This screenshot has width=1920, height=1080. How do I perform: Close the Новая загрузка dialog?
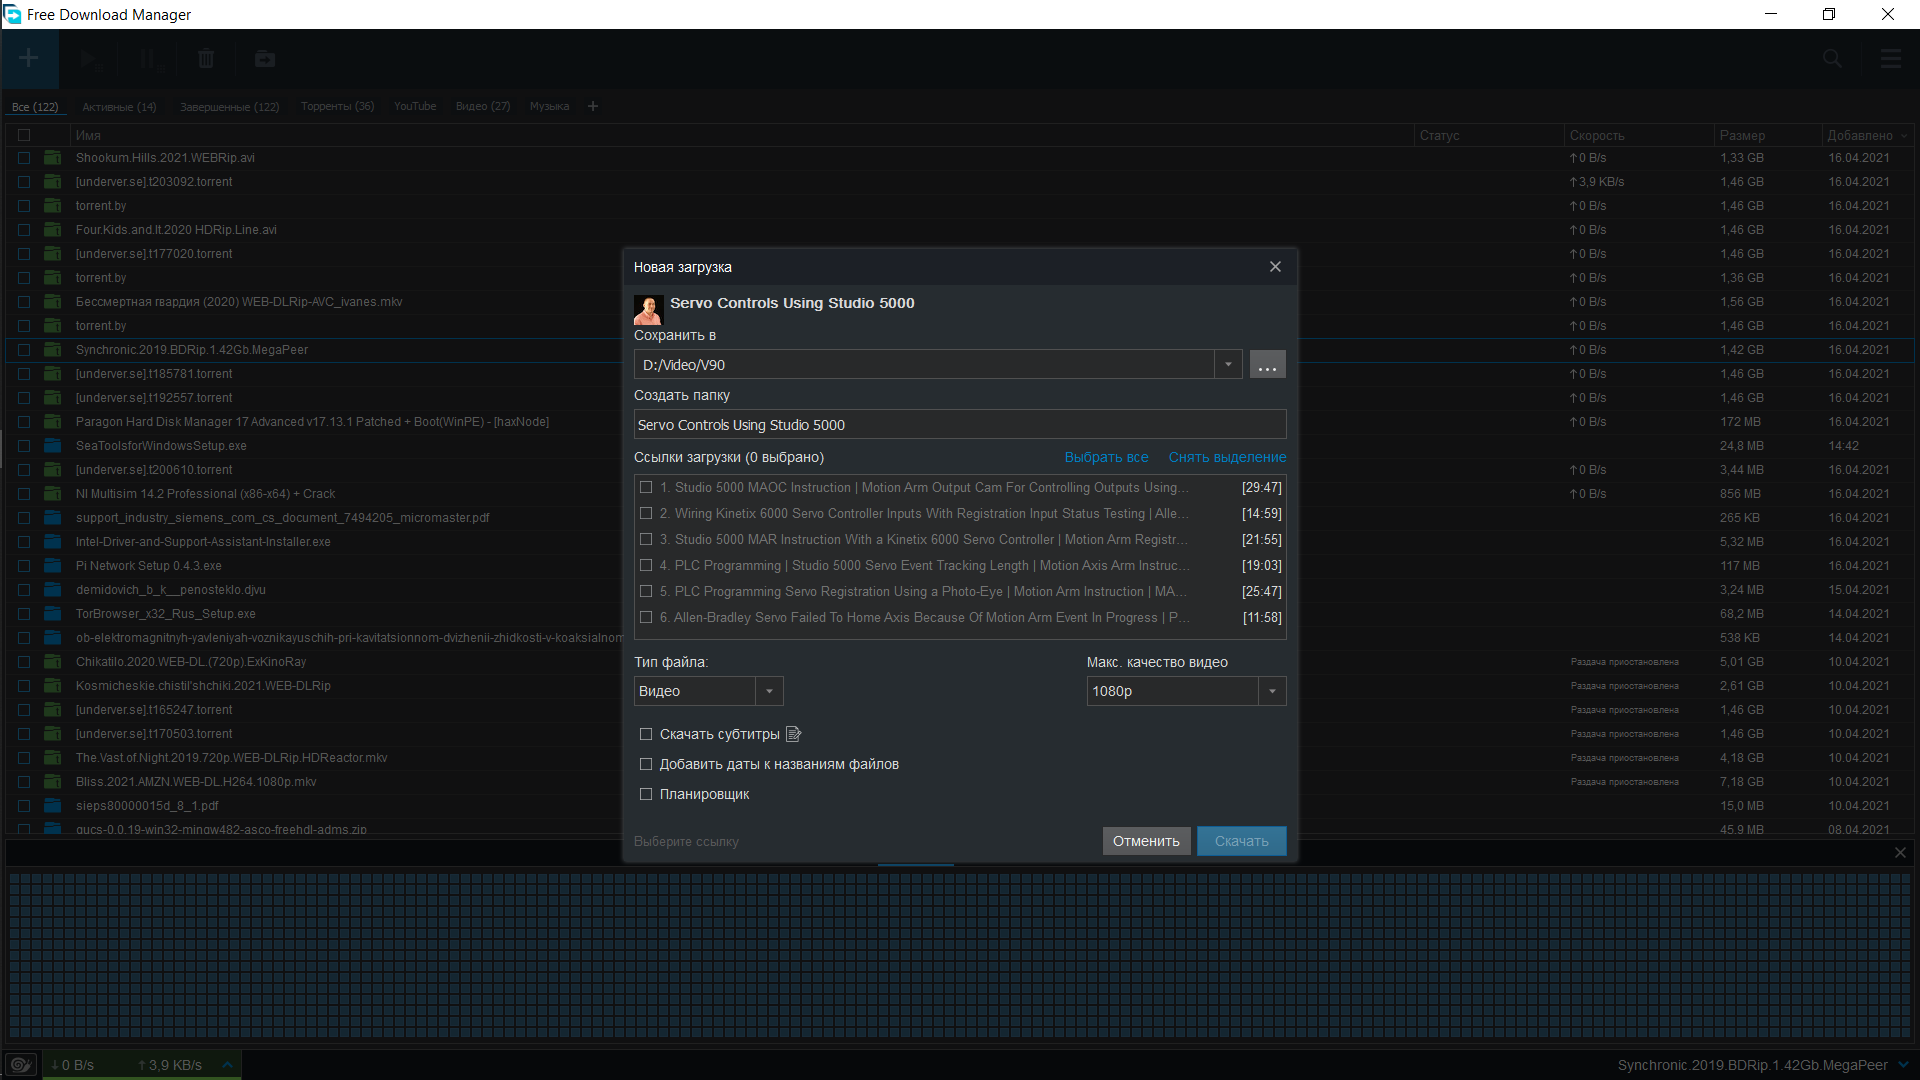[1275, 267]
